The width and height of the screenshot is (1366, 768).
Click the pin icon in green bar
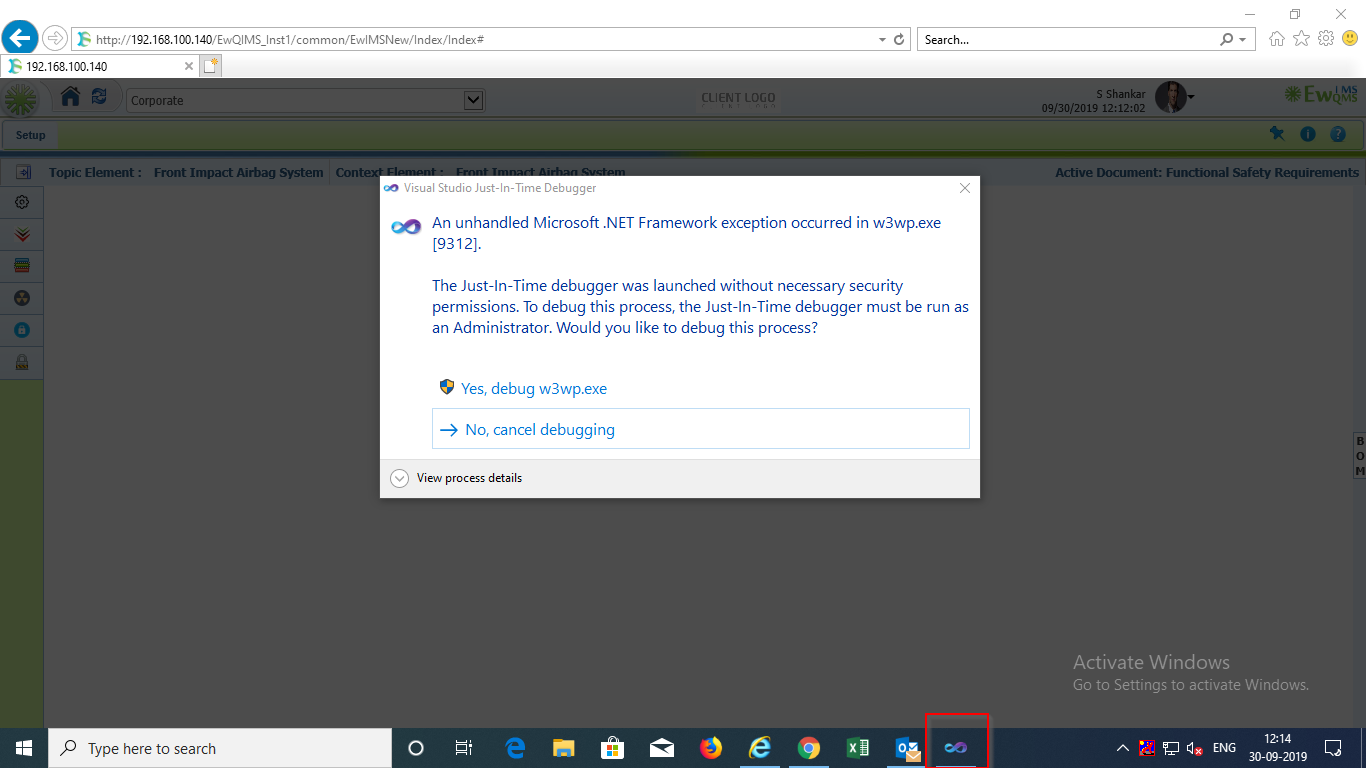pos(1276,134)
